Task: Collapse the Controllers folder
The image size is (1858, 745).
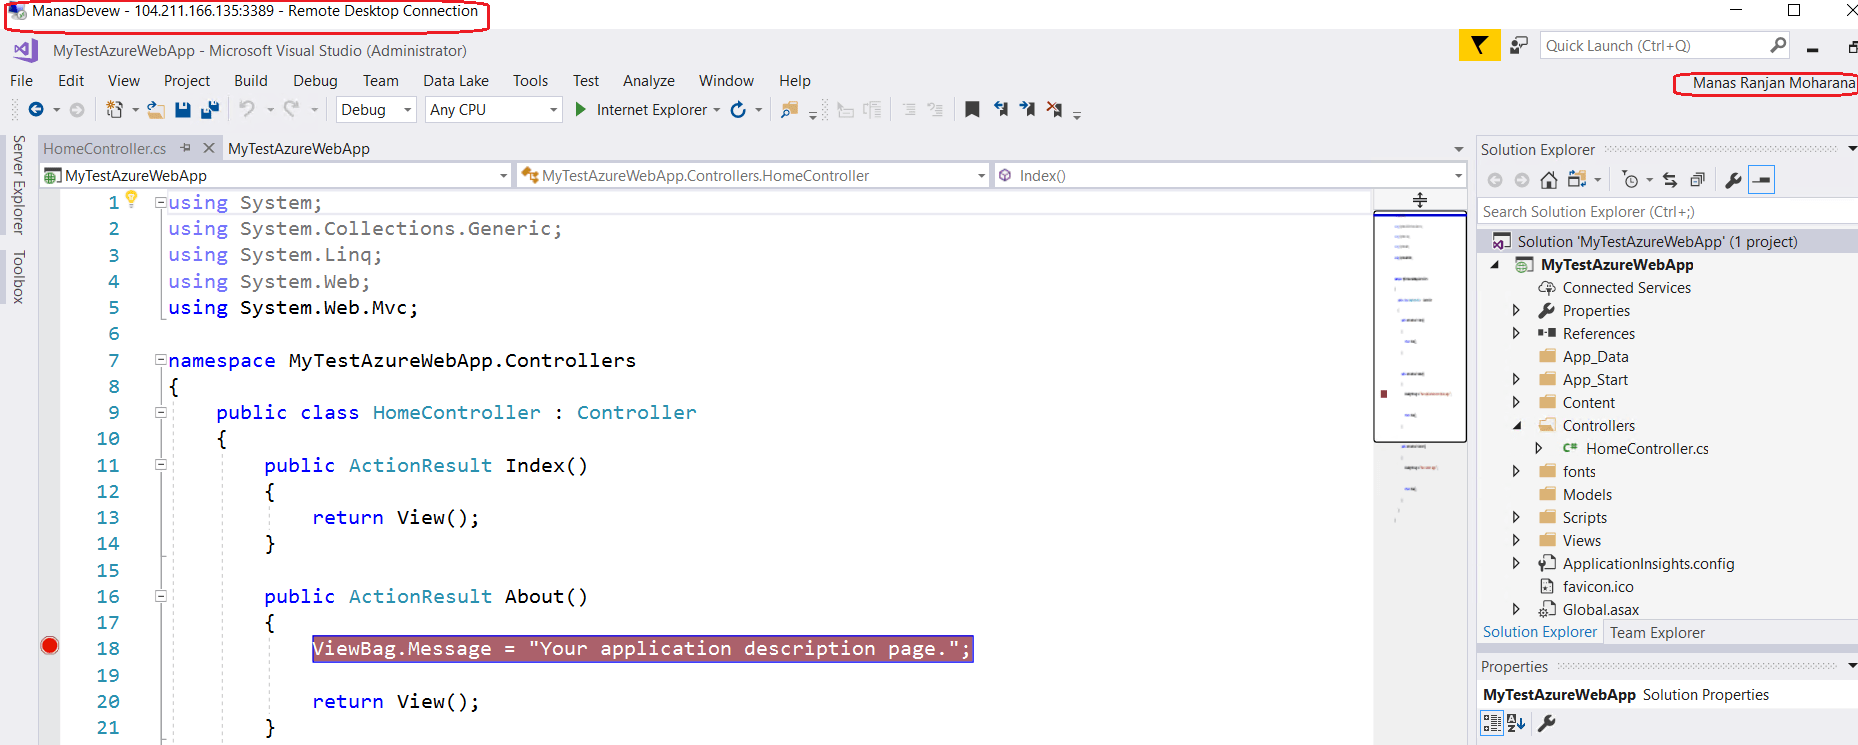Action: coord(1516,426)
